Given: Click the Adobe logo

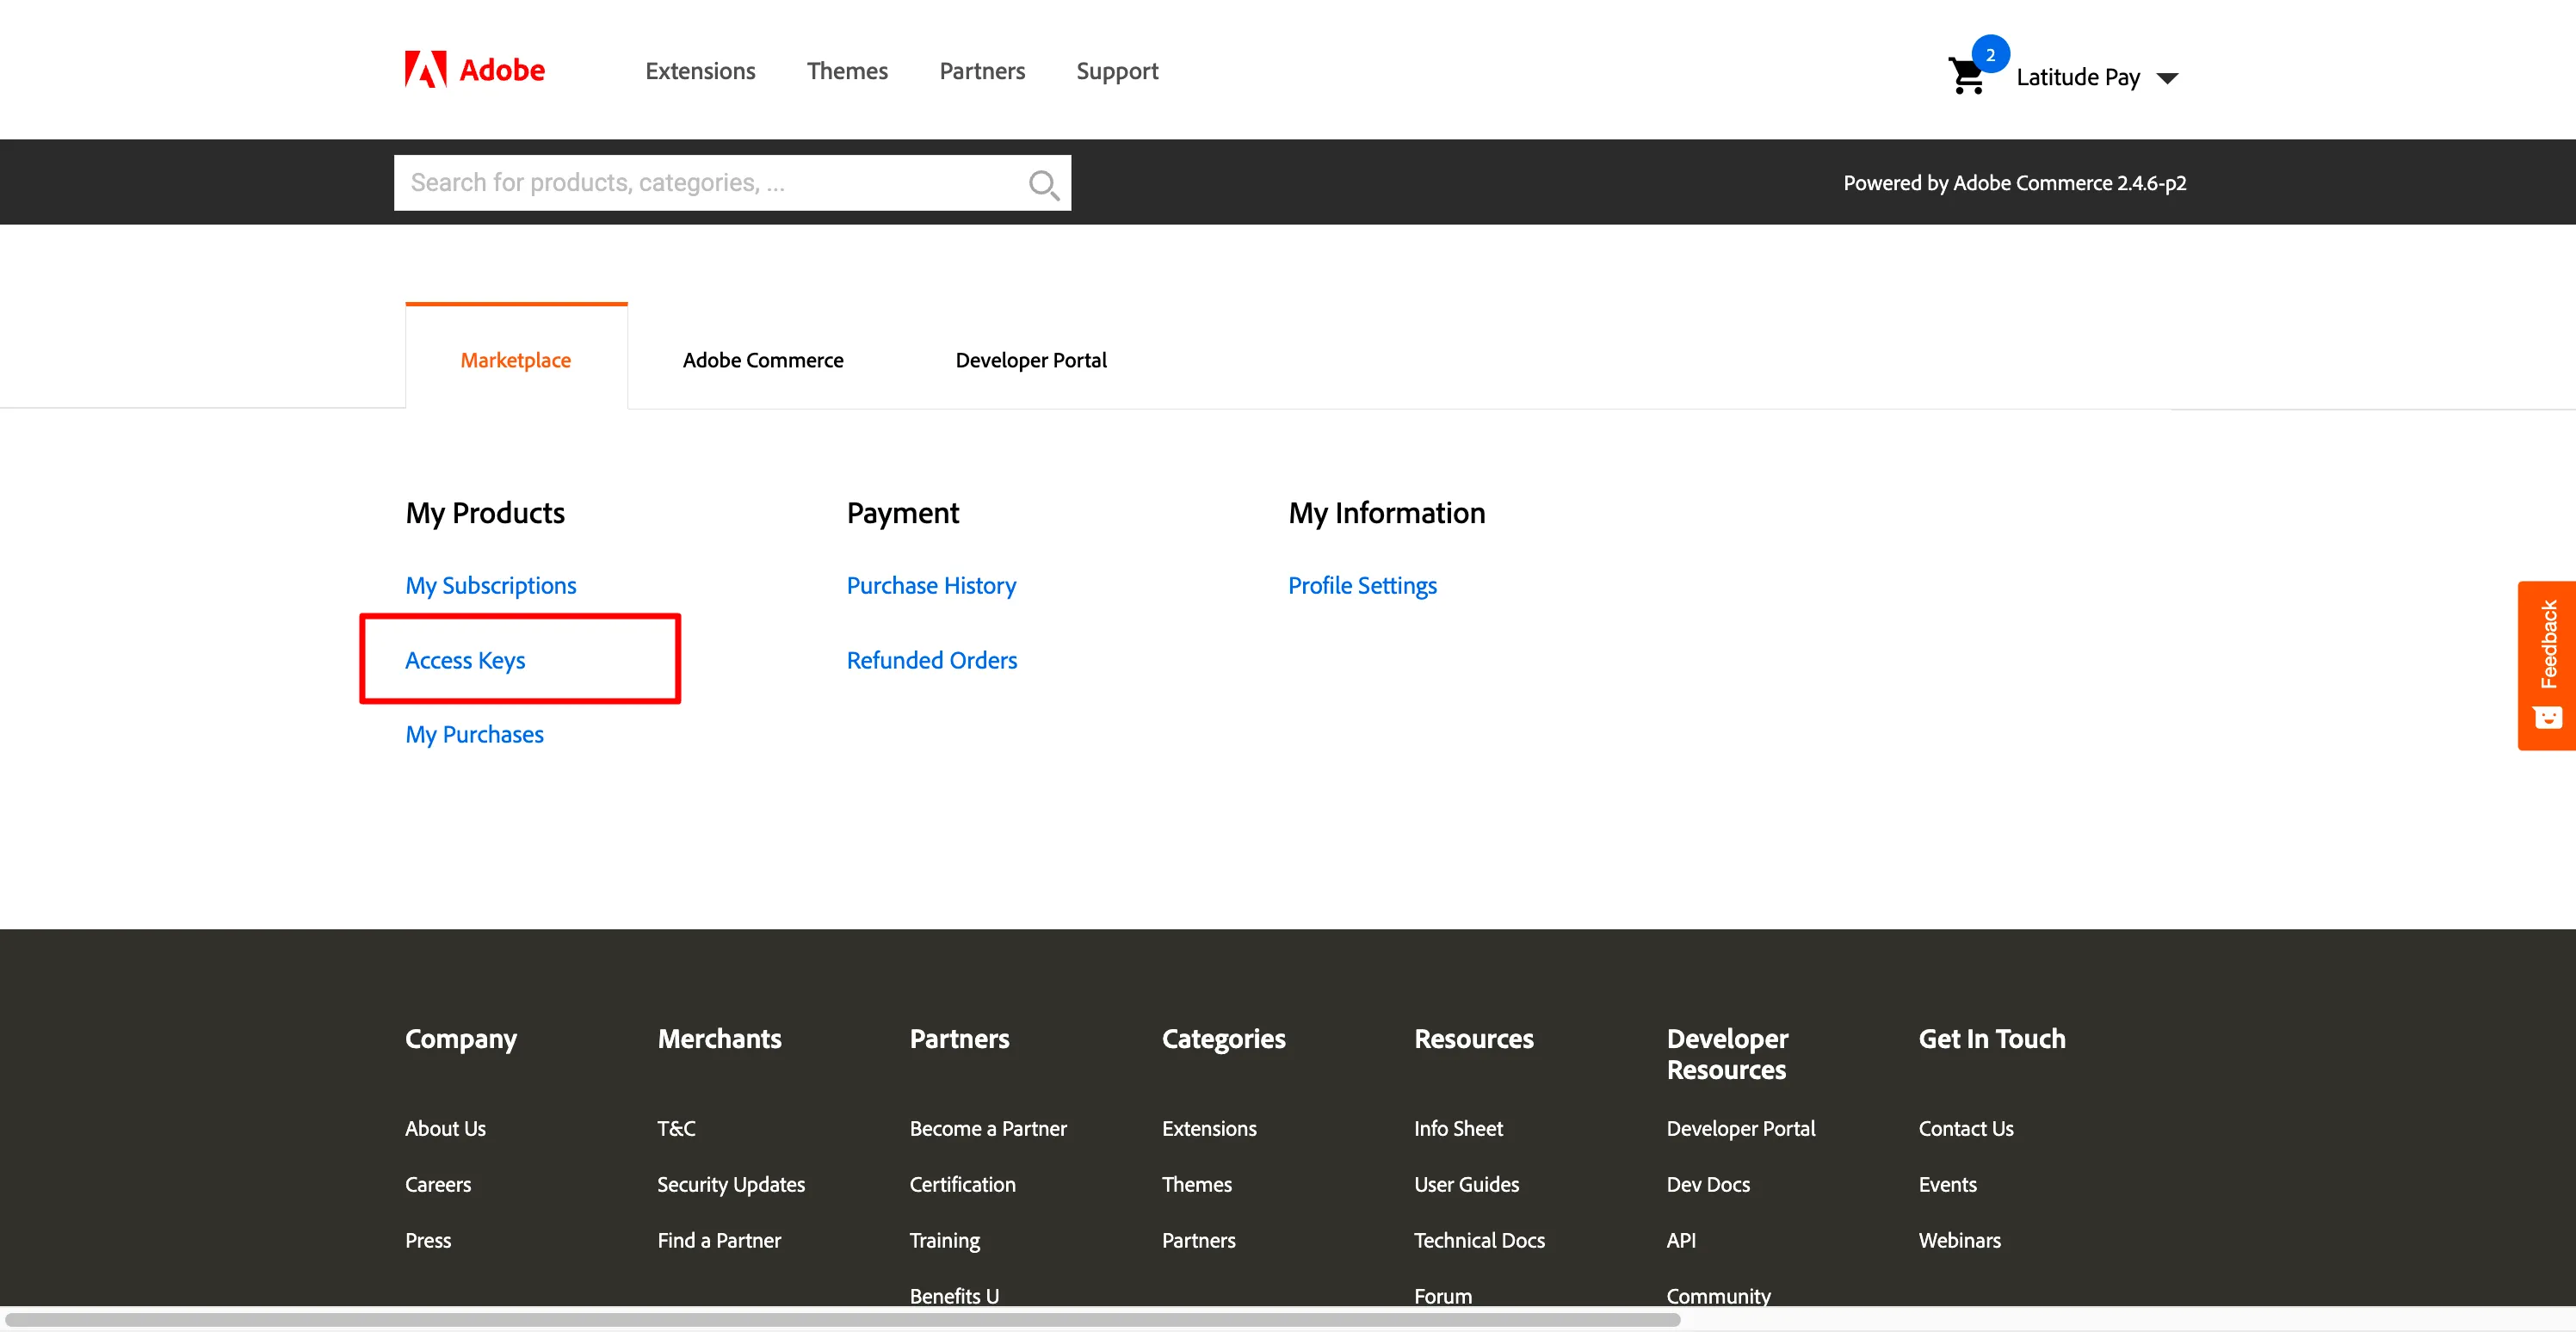Looking at the screenshot, I should point(475,70).
